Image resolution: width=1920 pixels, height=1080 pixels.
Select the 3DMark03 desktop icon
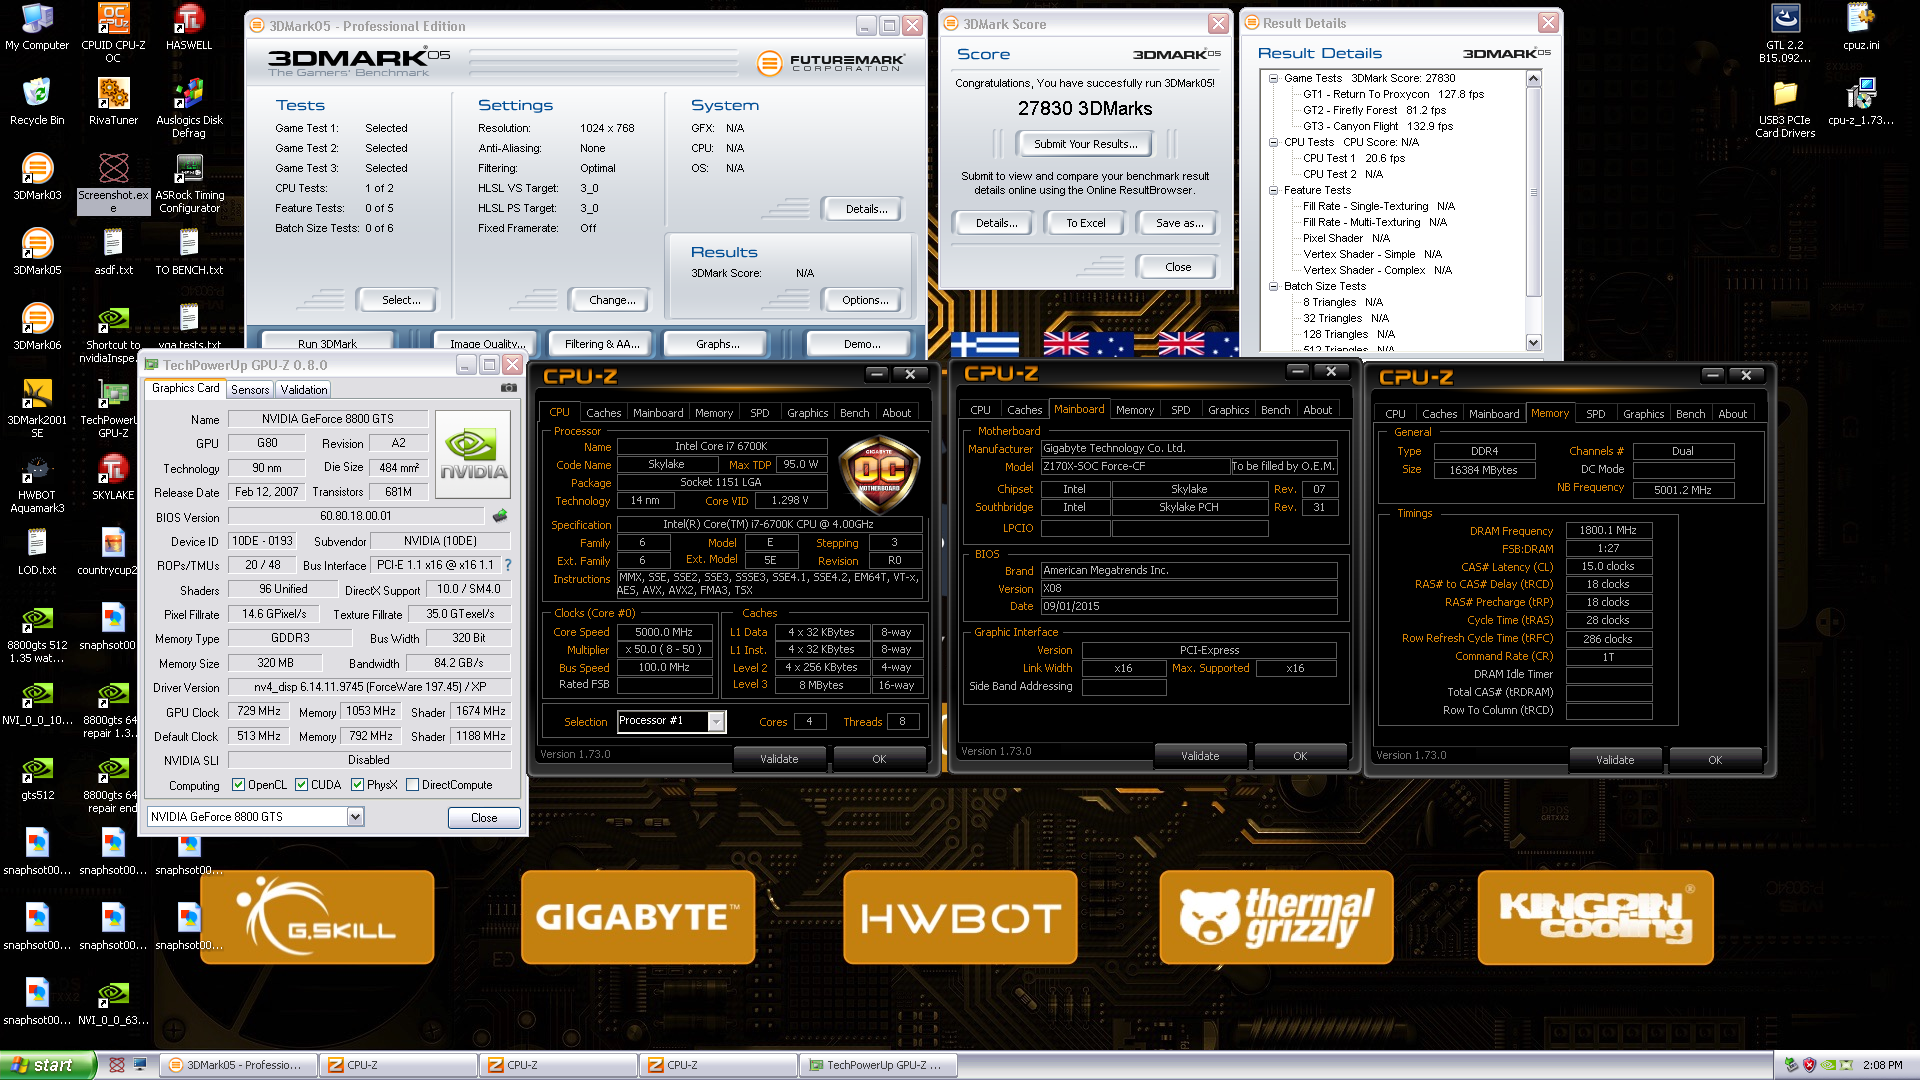pyautogui.click(x=37, y=177)
